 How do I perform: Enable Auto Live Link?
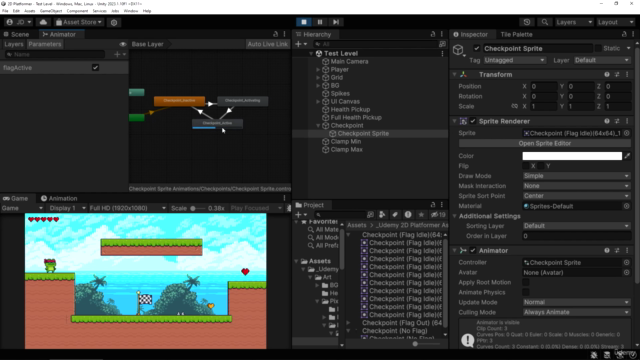(x=267, y=44)
